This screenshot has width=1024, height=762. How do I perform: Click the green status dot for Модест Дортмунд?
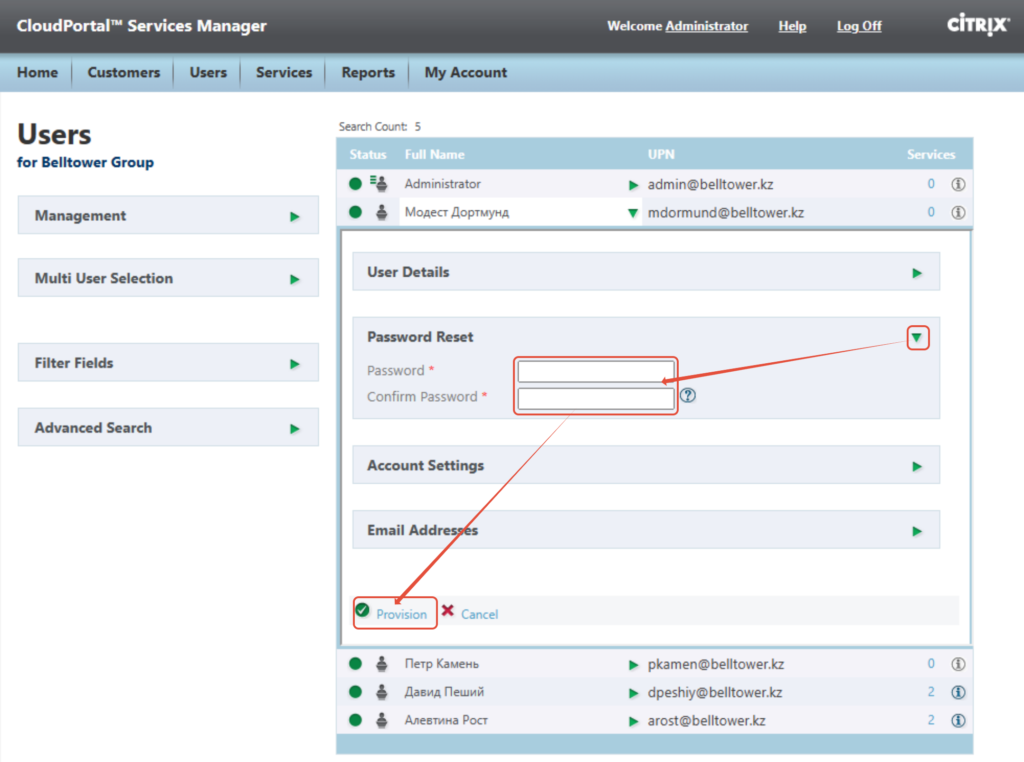[355, 212]
